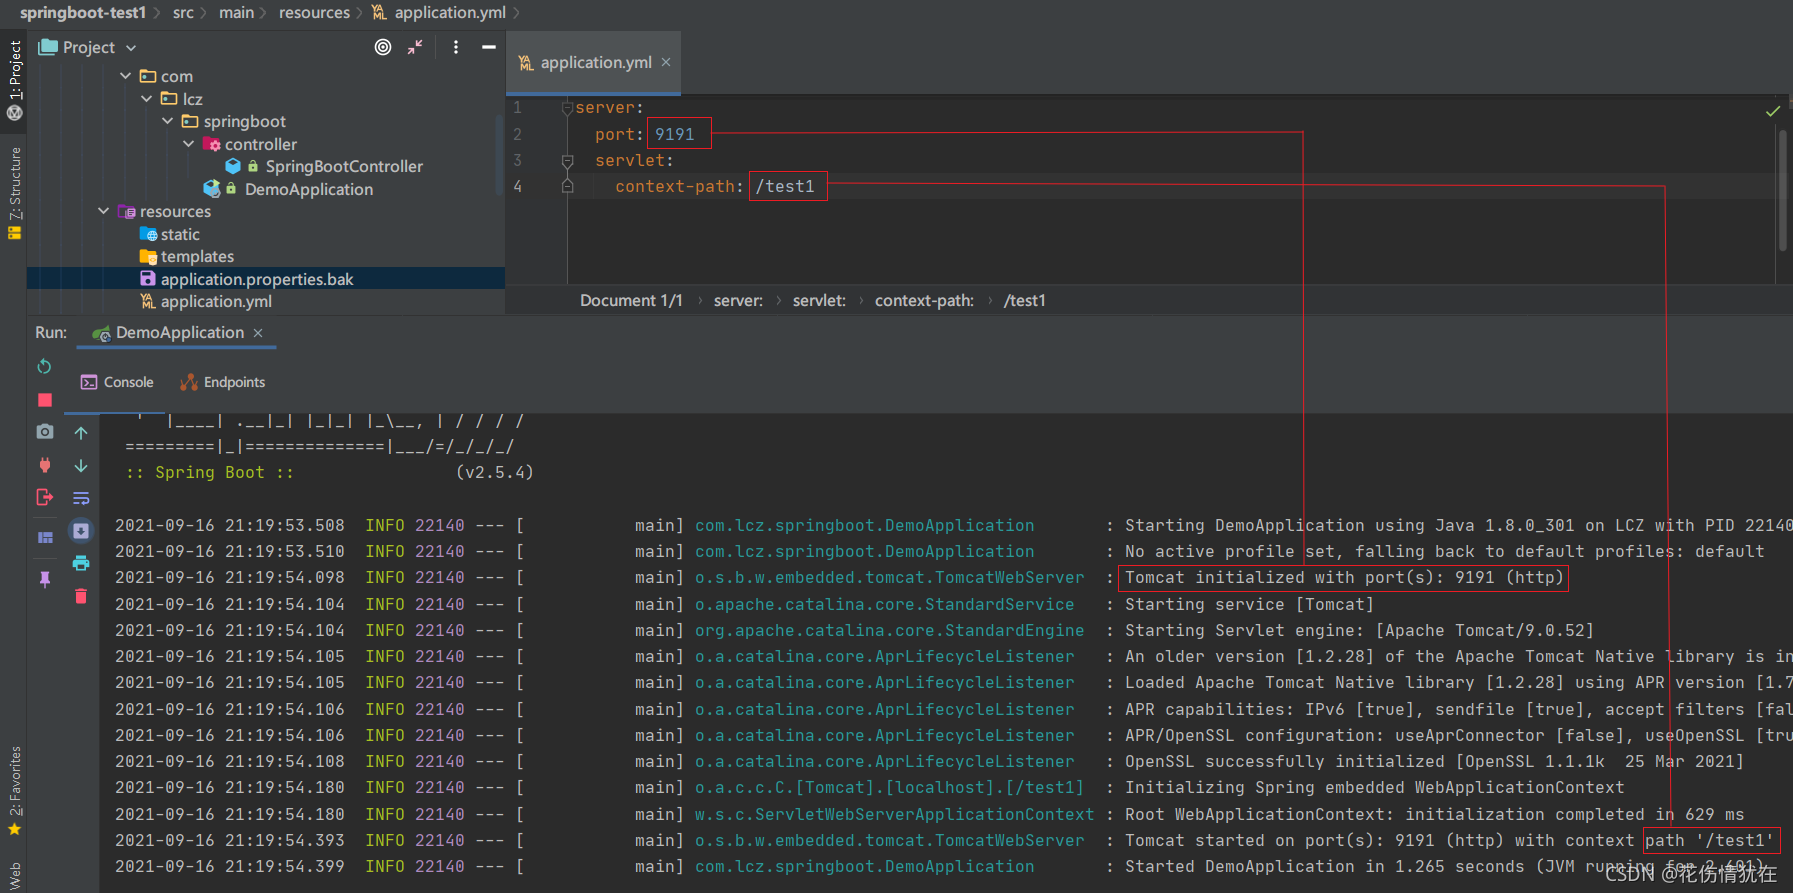Click context-path value /test1 in editor

(x=785, y=186)
